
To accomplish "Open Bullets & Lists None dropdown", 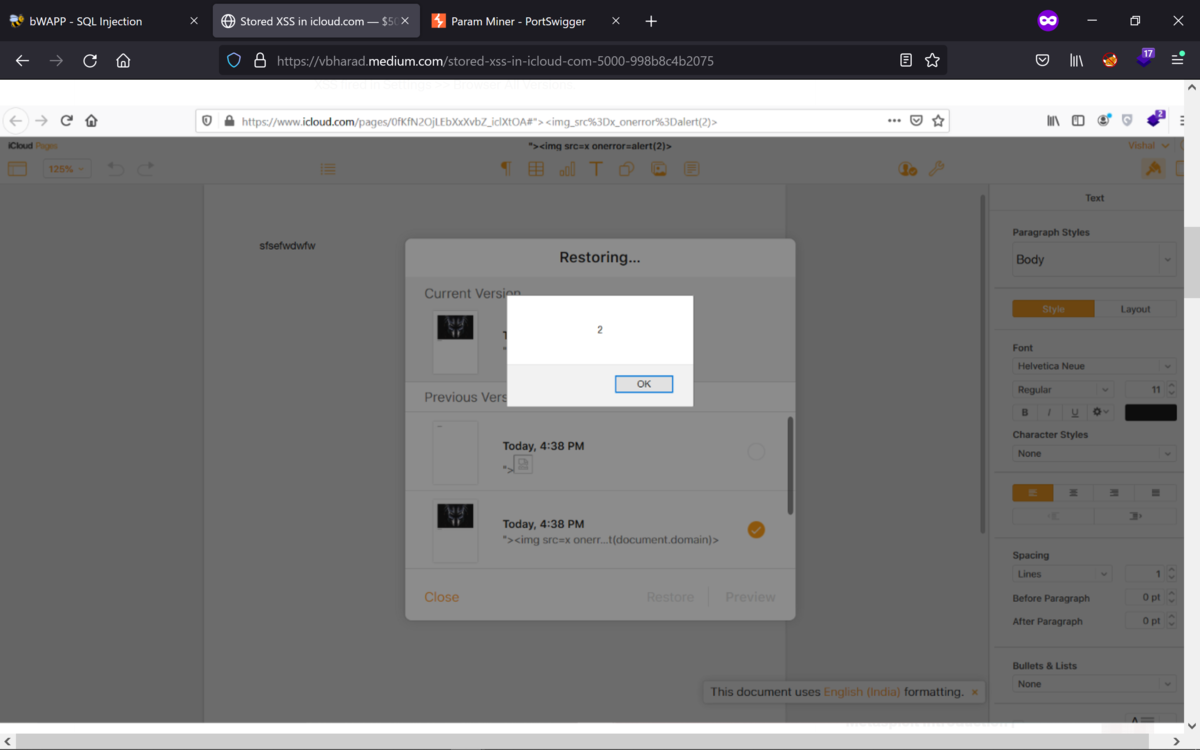I will 1093,684.
